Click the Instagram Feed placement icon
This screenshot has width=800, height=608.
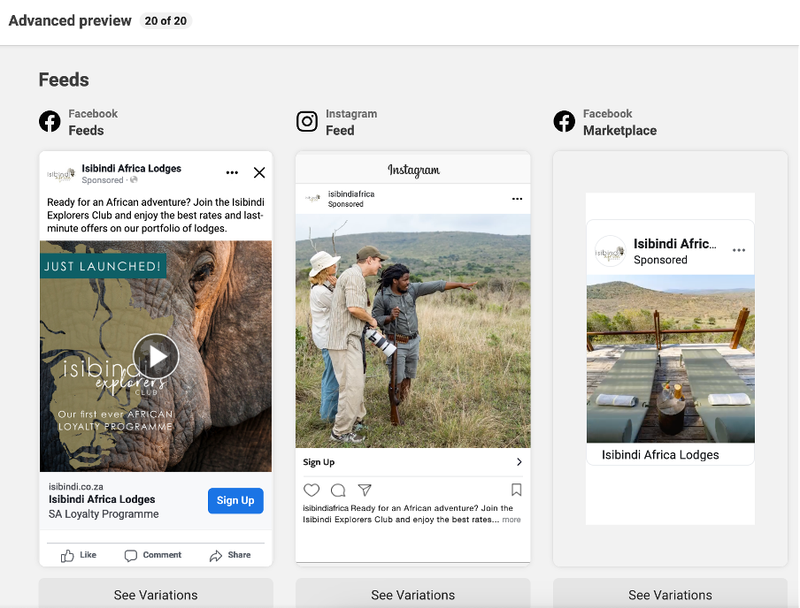pos(308,121)
